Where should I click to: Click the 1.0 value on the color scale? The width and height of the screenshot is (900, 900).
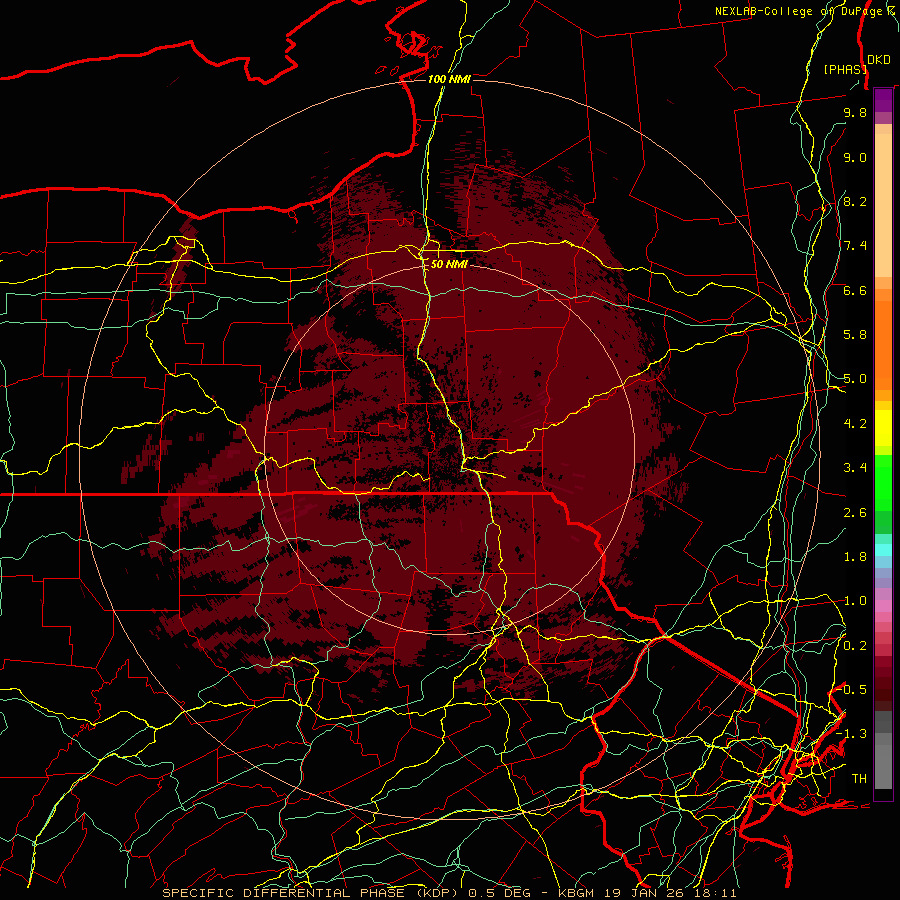point(855,601)
